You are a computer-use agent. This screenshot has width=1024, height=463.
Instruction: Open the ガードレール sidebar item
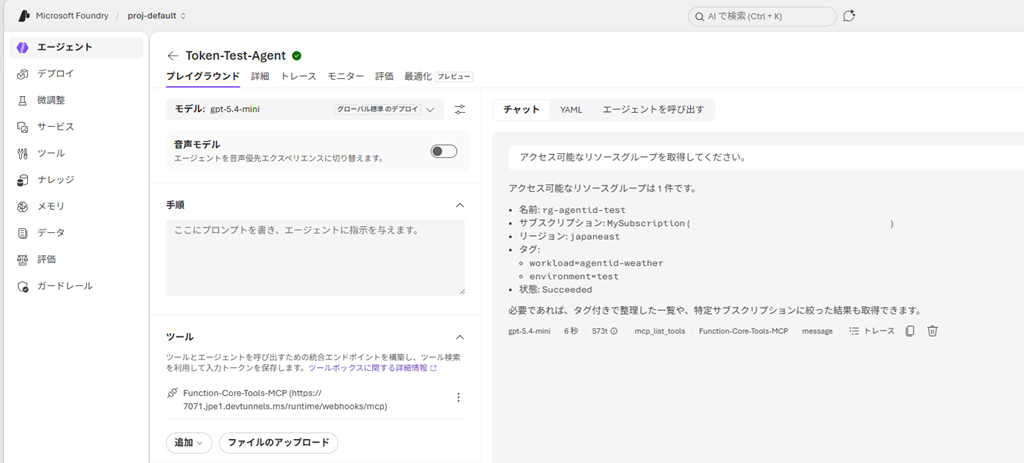click(x=76, y=286)
